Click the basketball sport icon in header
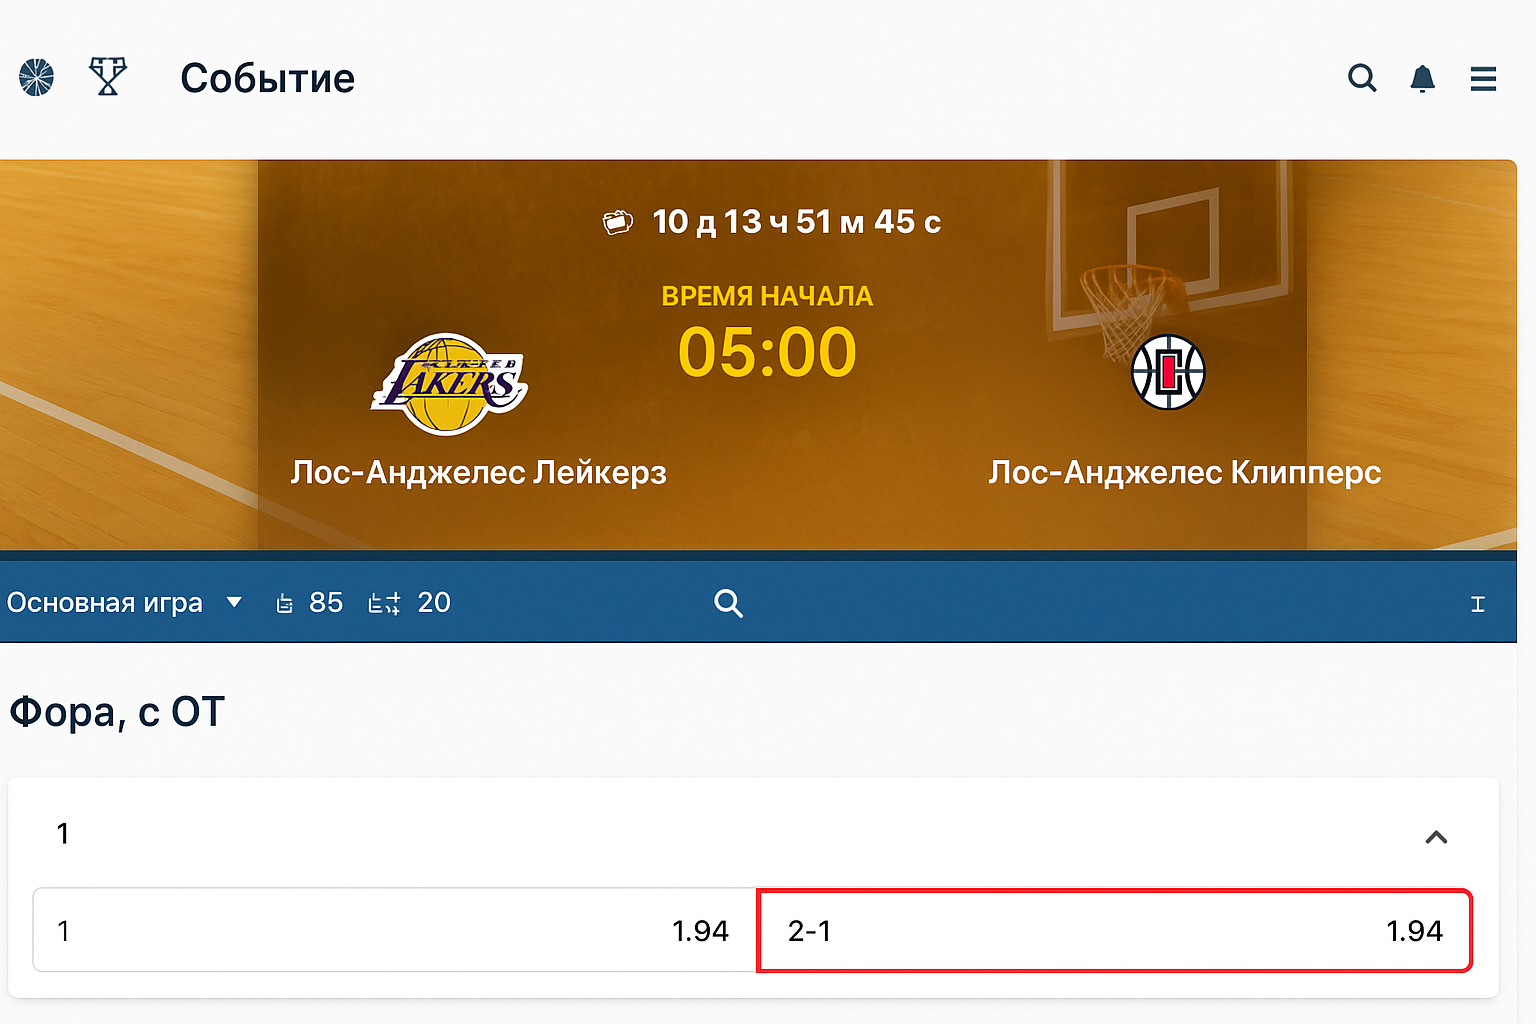1536x1024 pixels. pos(37,77)
